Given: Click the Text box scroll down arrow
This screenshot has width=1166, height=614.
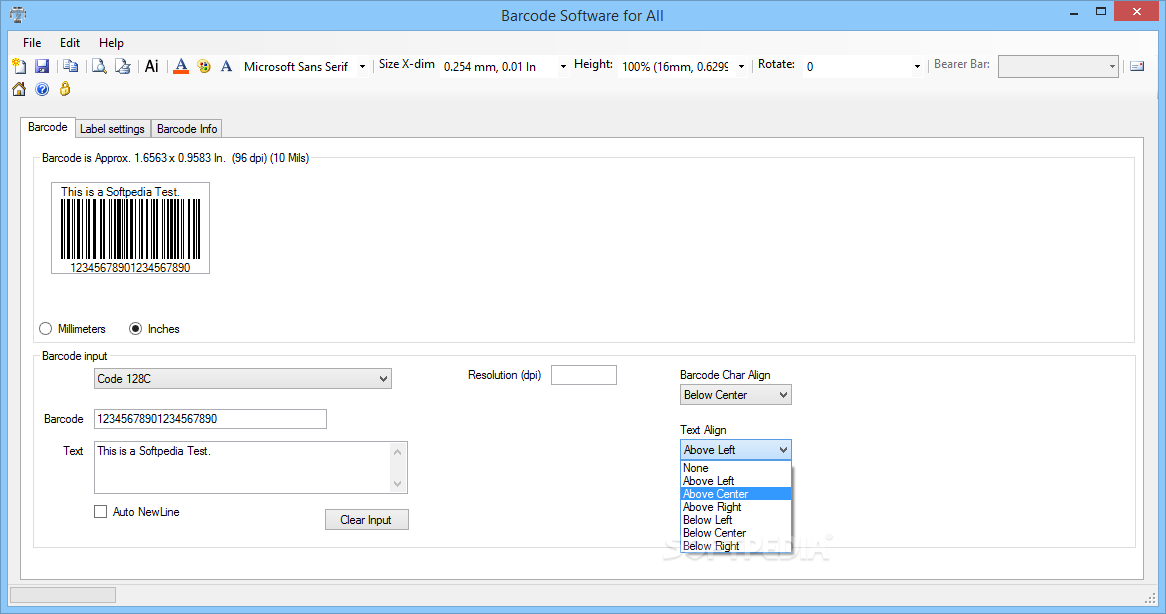Looking at the screenshot, I should click(x=398, y=484).
